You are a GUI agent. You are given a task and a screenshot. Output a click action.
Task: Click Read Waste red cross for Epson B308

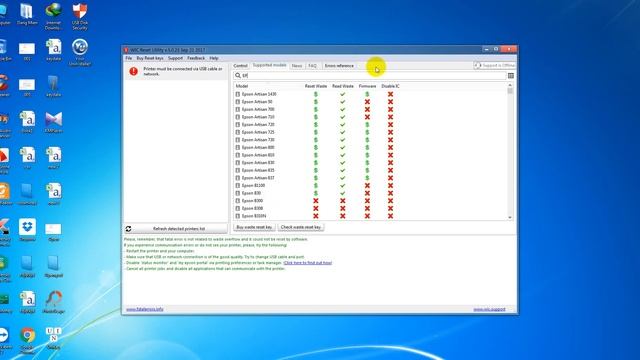(x=342, y=209)
